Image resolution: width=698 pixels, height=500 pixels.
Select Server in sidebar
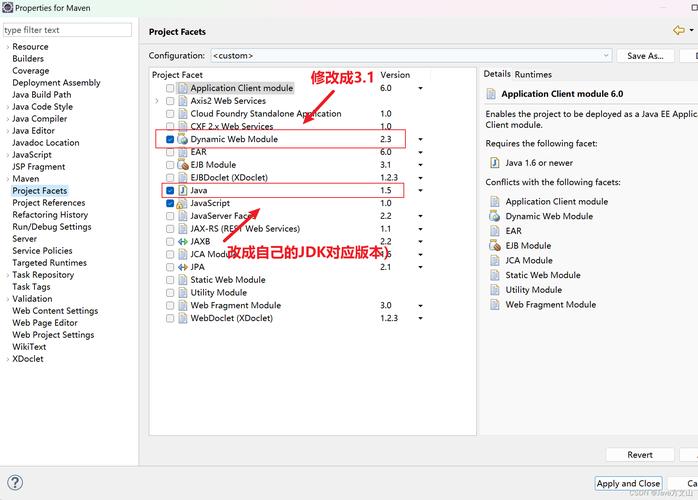pos(24,239)
